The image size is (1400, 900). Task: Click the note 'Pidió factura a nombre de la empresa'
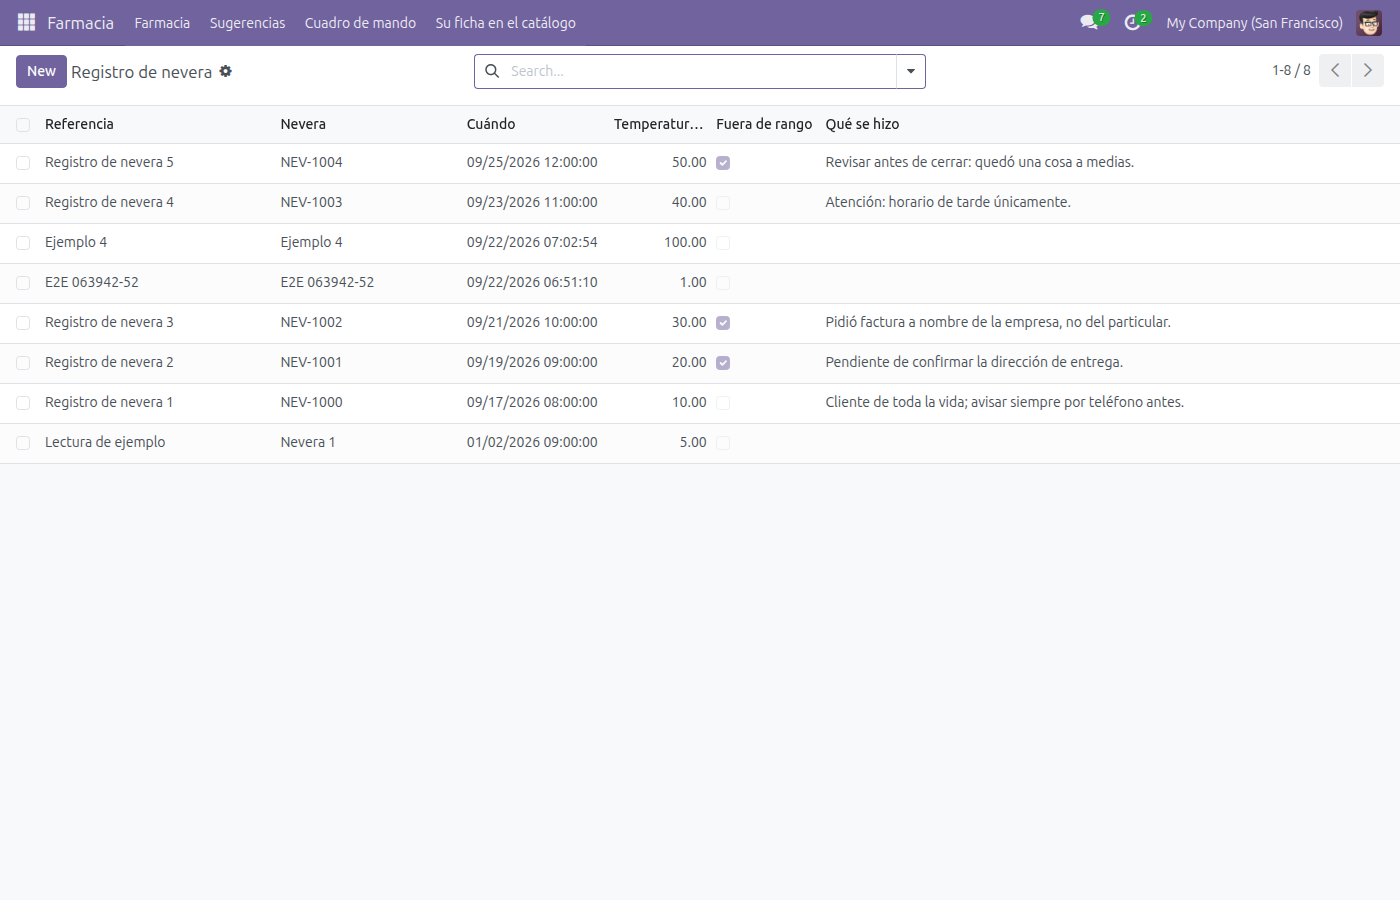(x=998, y=322)
